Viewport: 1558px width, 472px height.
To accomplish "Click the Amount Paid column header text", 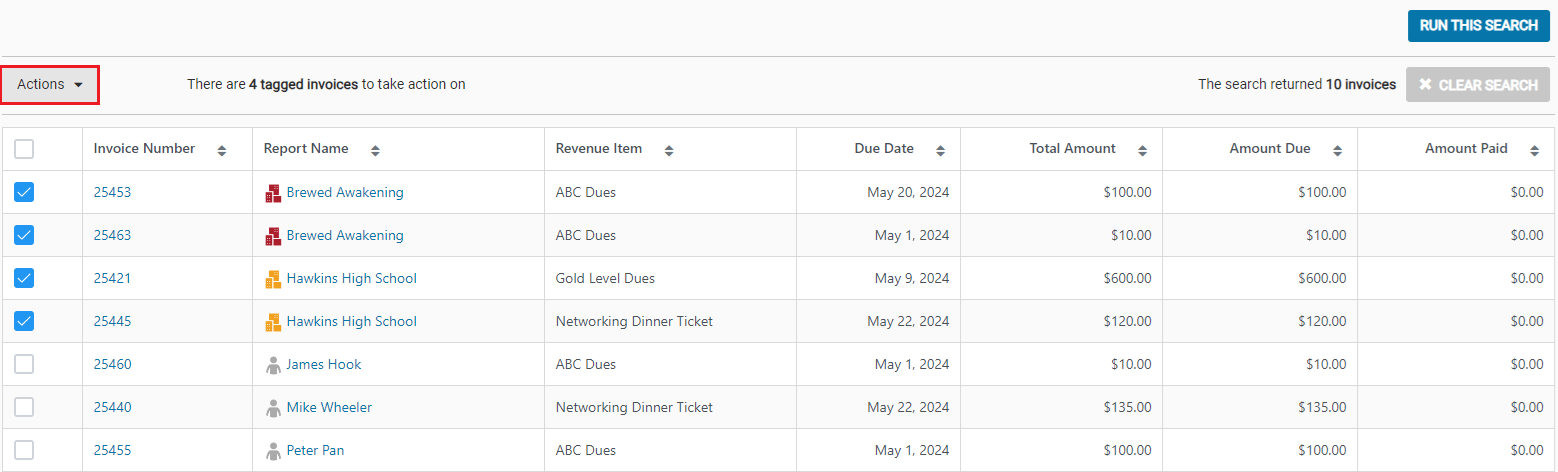I will [1466, 148].
